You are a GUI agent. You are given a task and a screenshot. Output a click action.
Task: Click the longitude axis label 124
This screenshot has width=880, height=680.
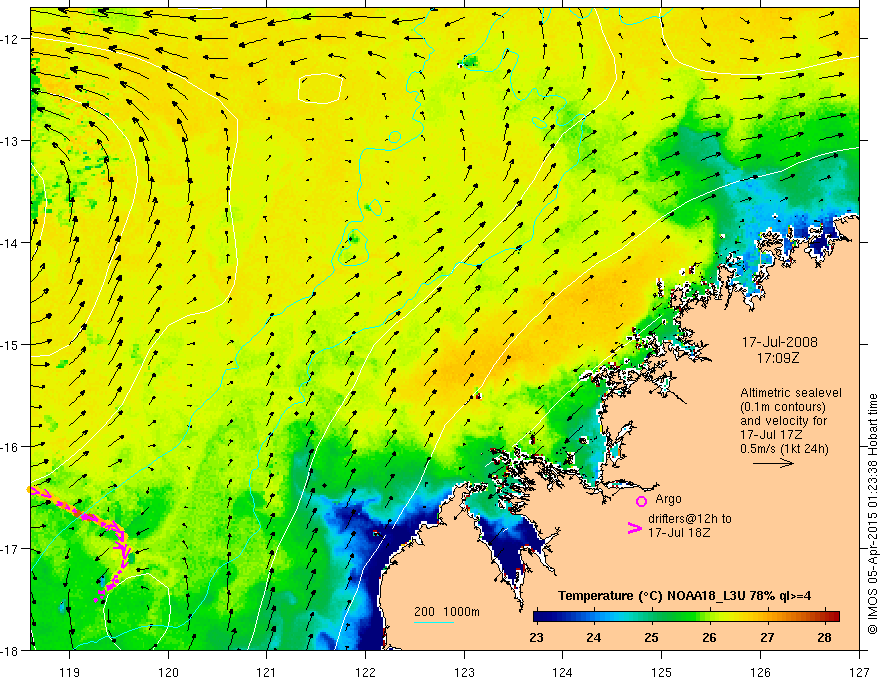tap(563, 672)
